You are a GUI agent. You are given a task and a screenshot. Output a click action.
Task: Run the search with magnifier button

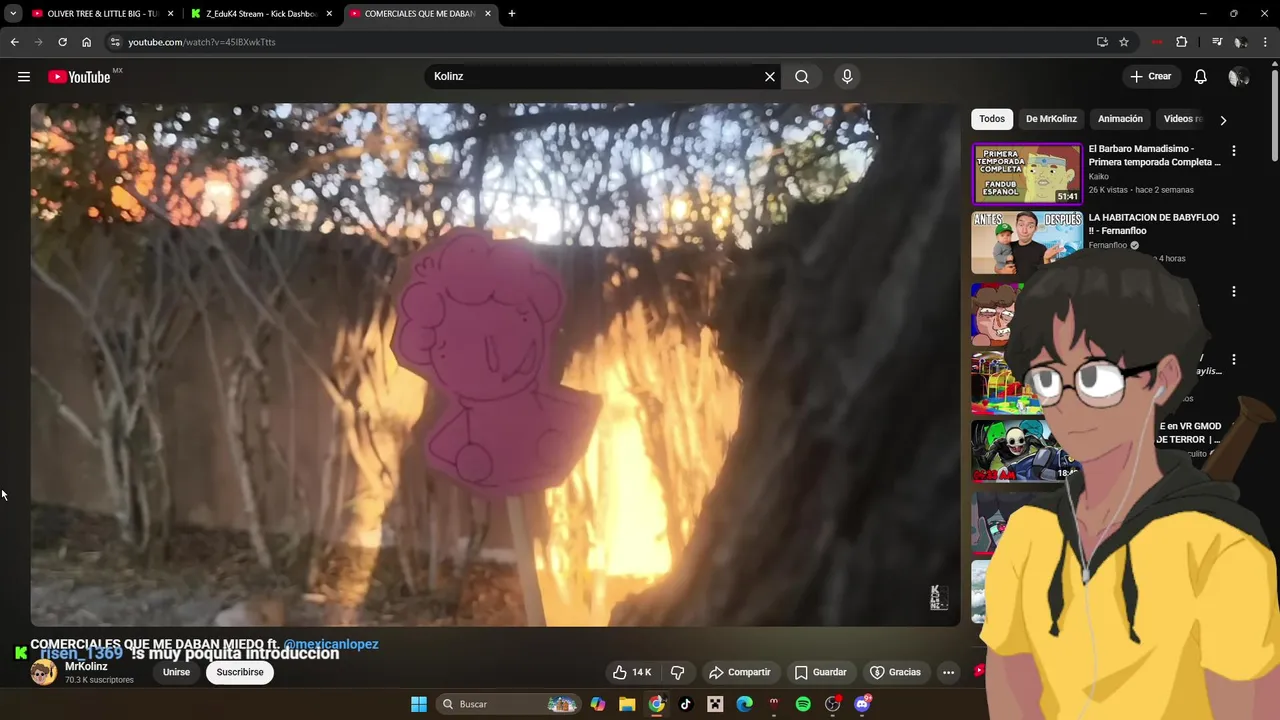802,77
